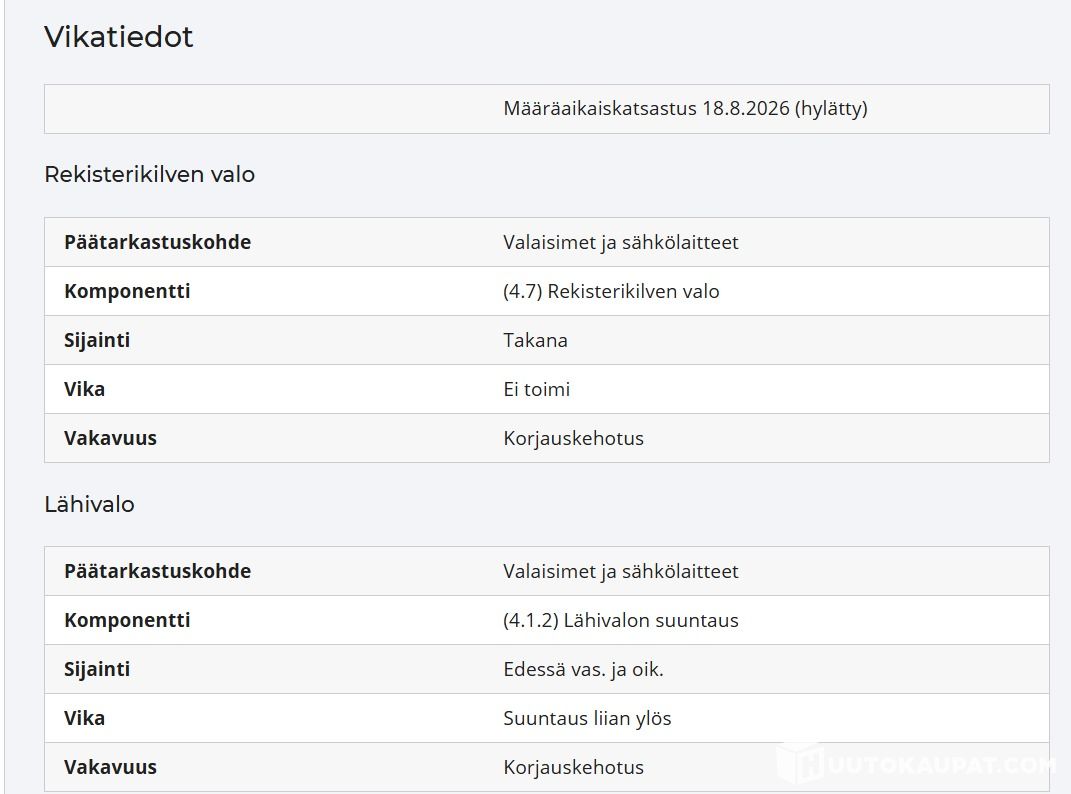Select Valaisimet ja sähkölaitteet in first table
The height and width of the screenshot is (794, 1071).
pyautogui.click(x=621, y=243)
